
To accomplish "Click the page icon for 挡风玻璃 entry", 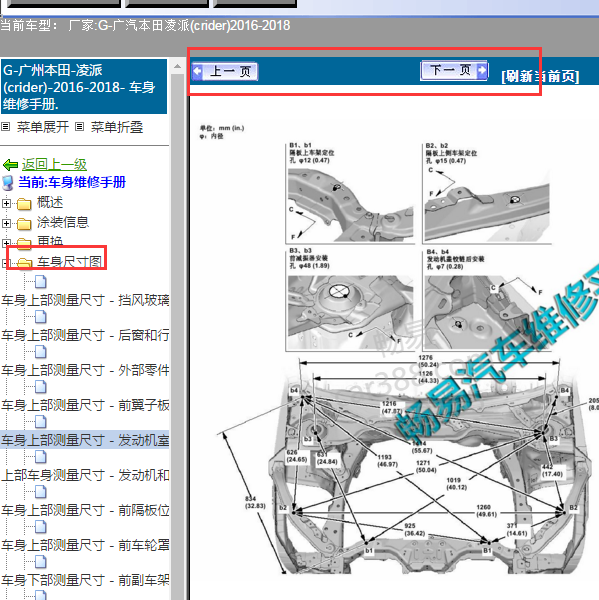I will (x=41, y=282).
